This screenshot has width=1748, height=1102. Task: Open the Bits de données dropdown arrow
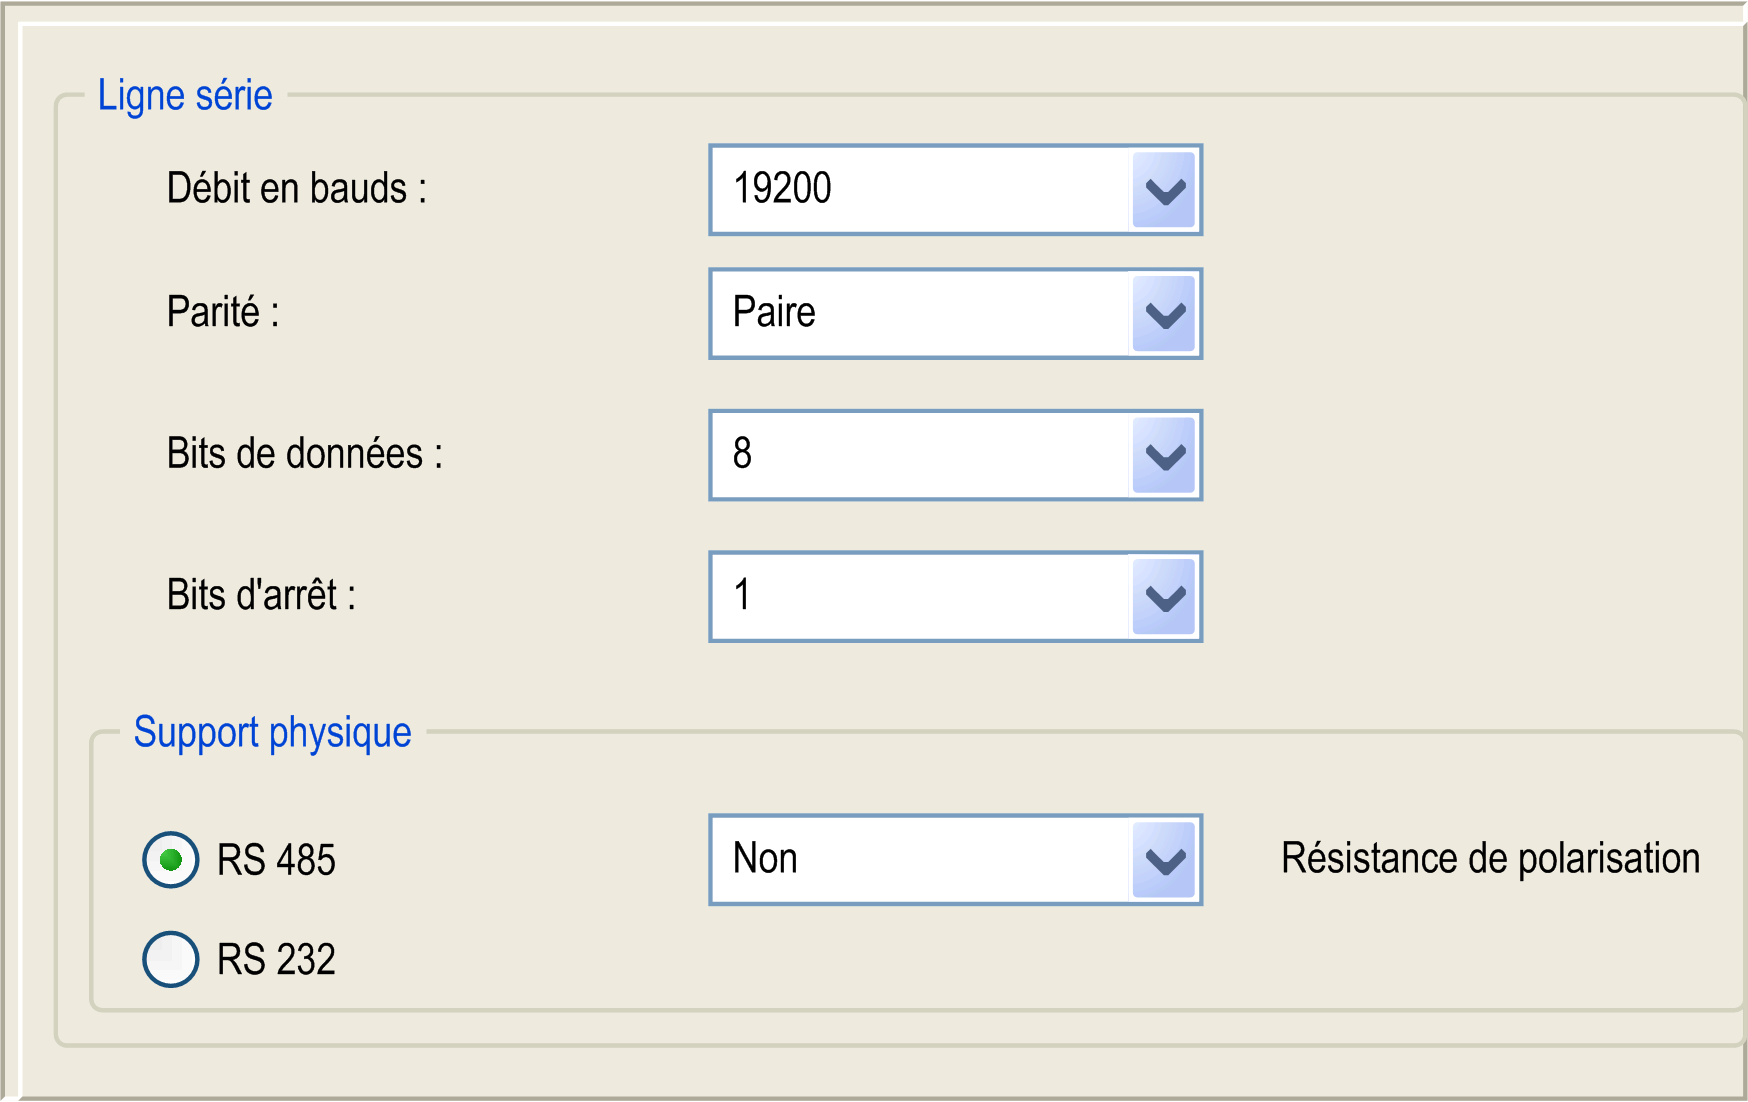pyautogui.click(x=1164, y=456)
